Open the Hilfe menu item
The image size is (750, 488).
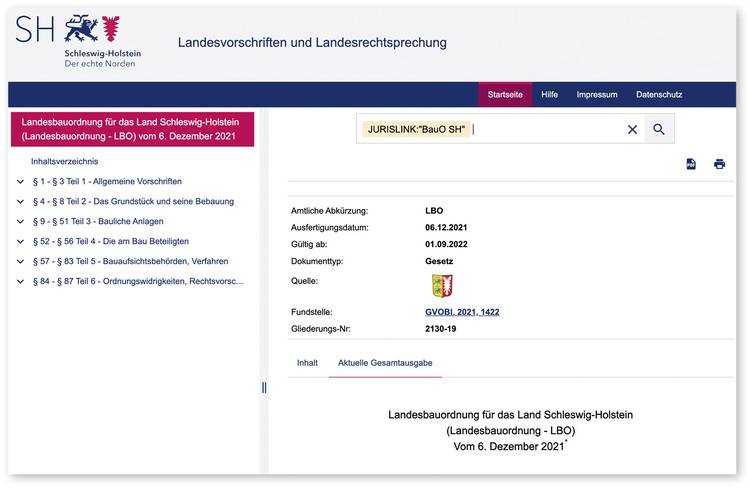pyautogui.click(x=549, y=95)
